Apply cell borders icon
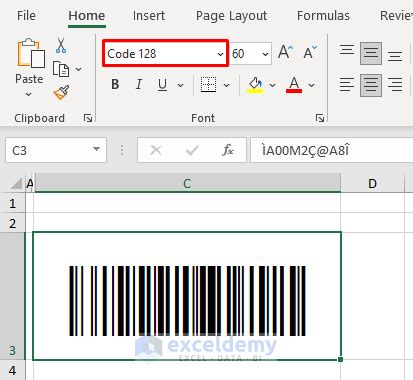Screen dimensions: 413x380 pos(209,85)
